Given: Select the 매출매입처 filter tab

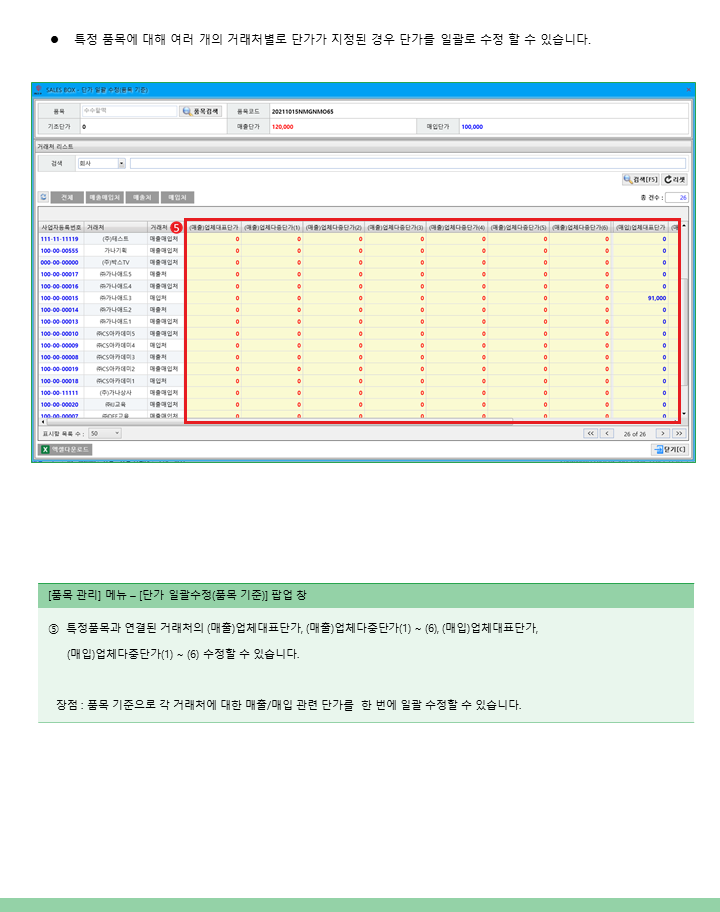Looking at the screenshot, I should click(105, 198).
